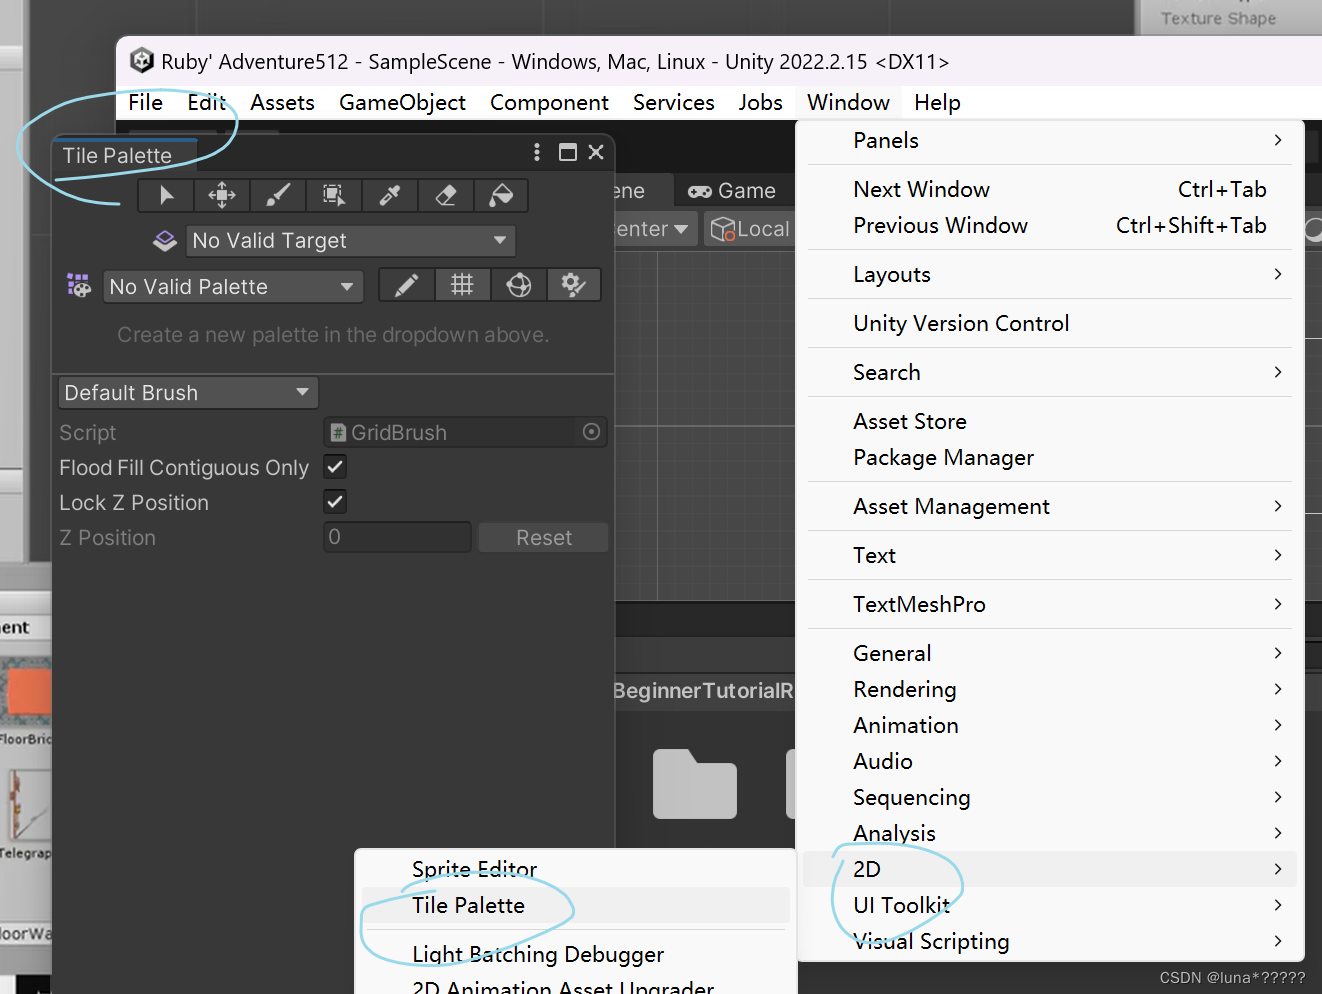Screen dimensions: 1322x994
Task: Maximize the Tile Palette window
Action: 568,152
